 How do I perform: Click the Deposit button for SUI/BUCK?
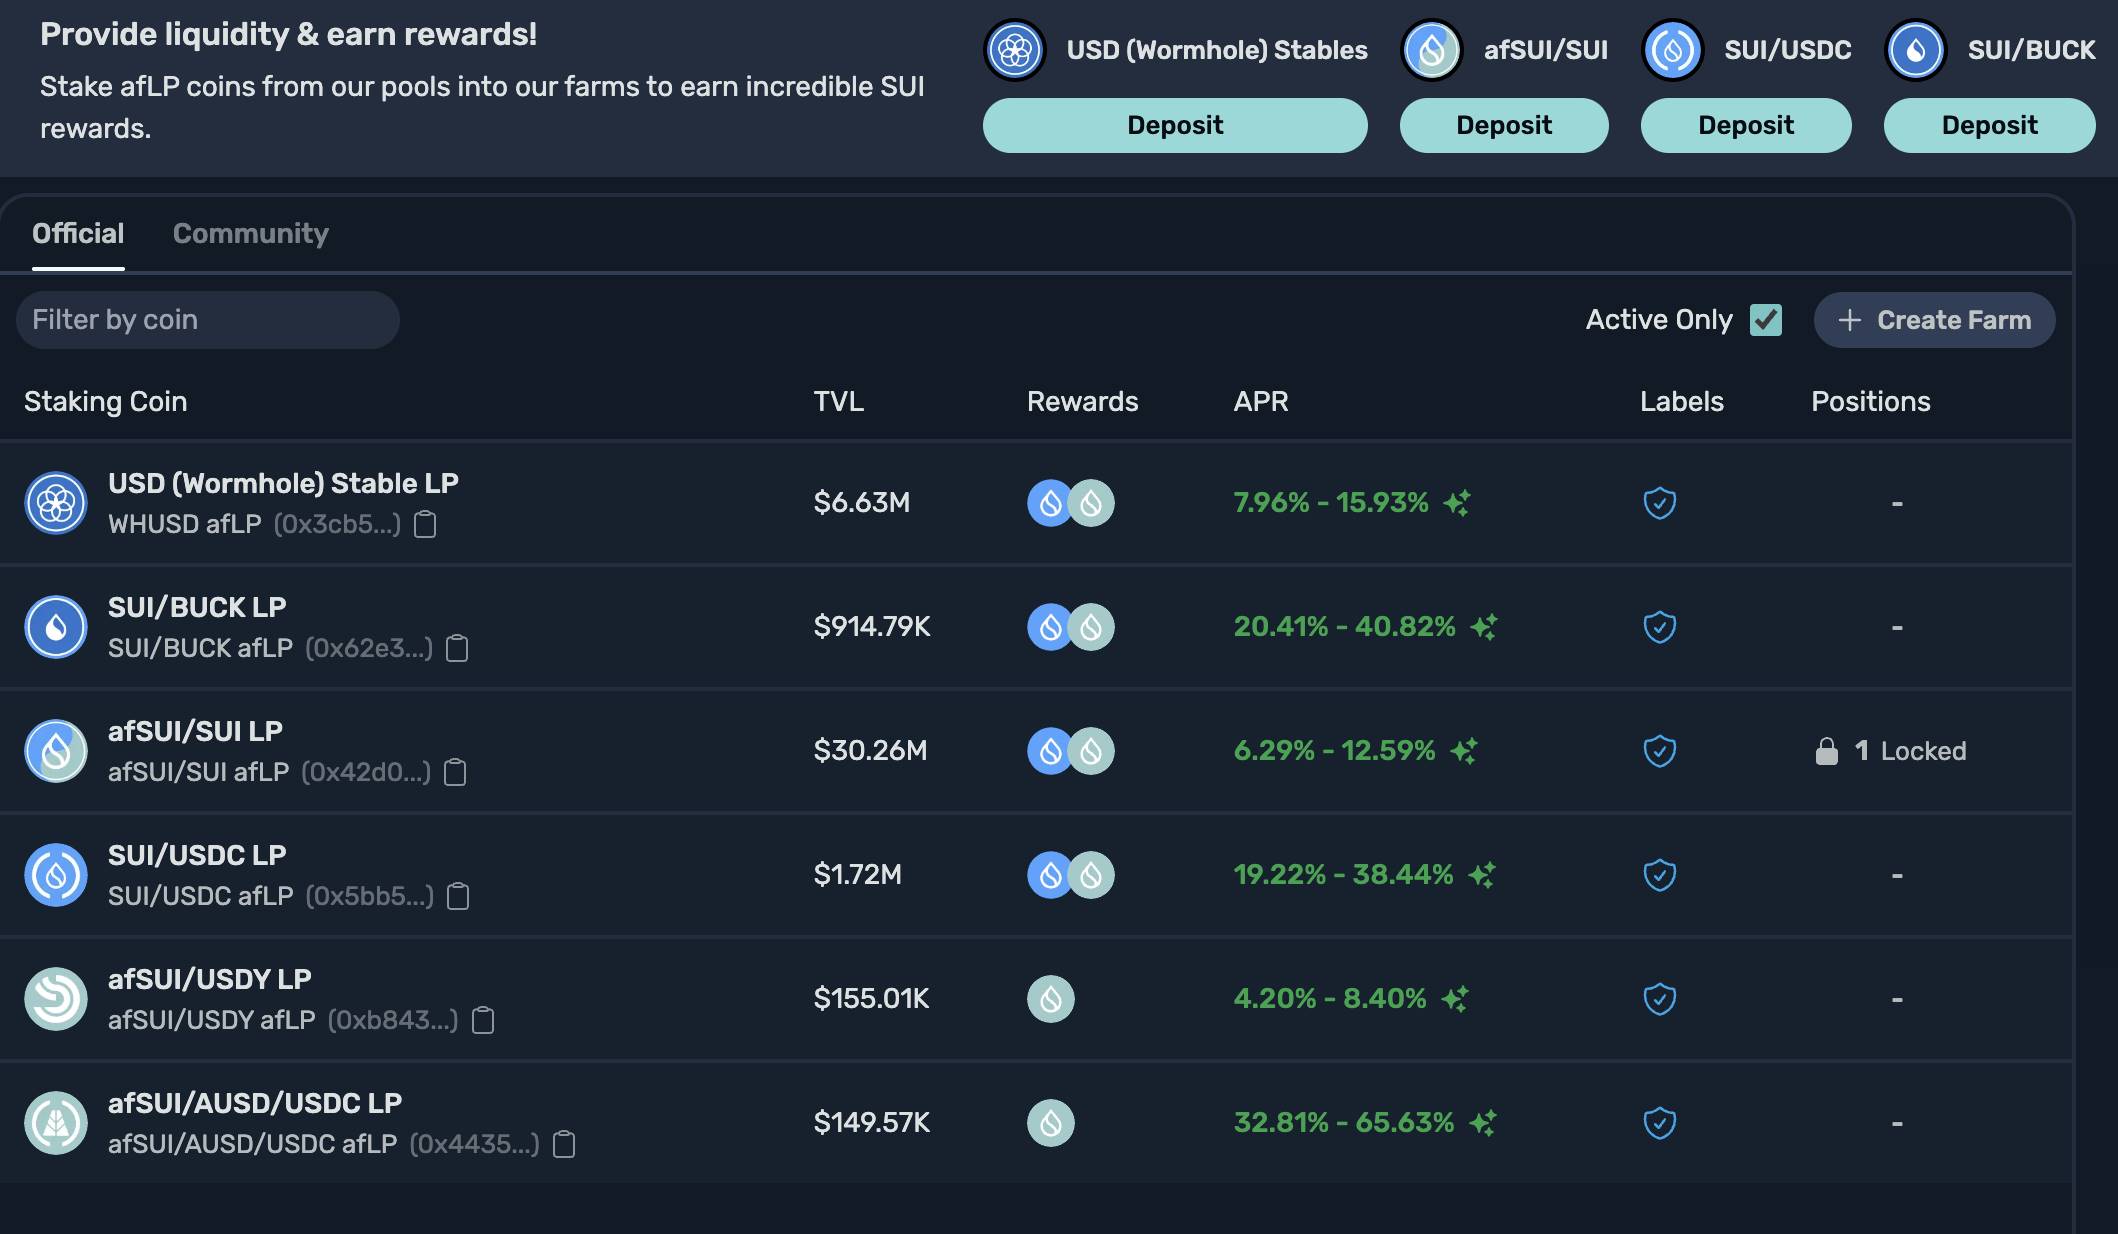1990,125
